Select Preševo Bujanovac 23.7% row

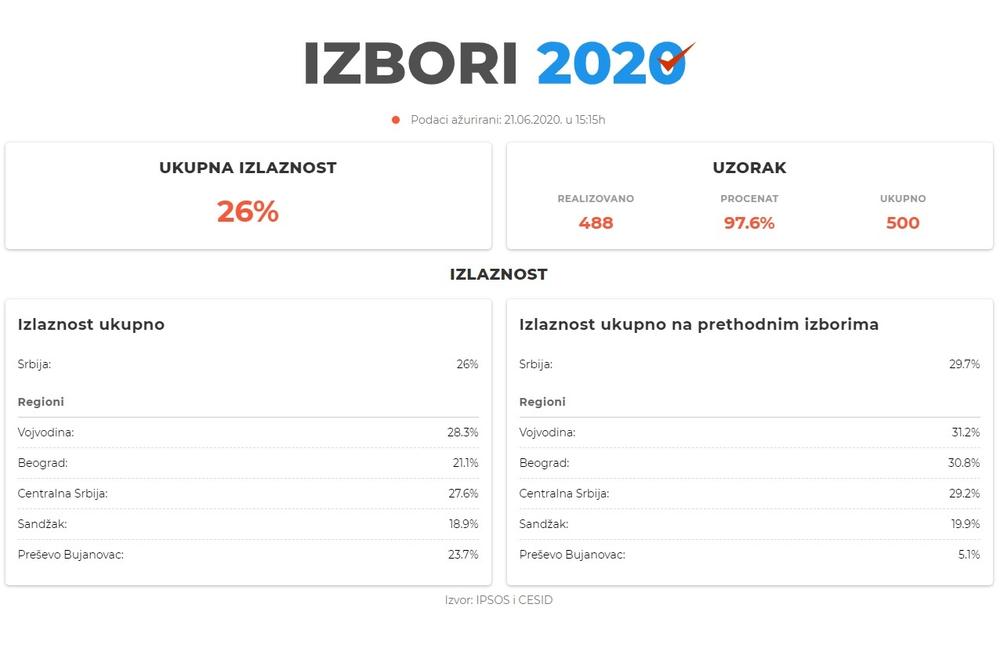click(248, 554)
